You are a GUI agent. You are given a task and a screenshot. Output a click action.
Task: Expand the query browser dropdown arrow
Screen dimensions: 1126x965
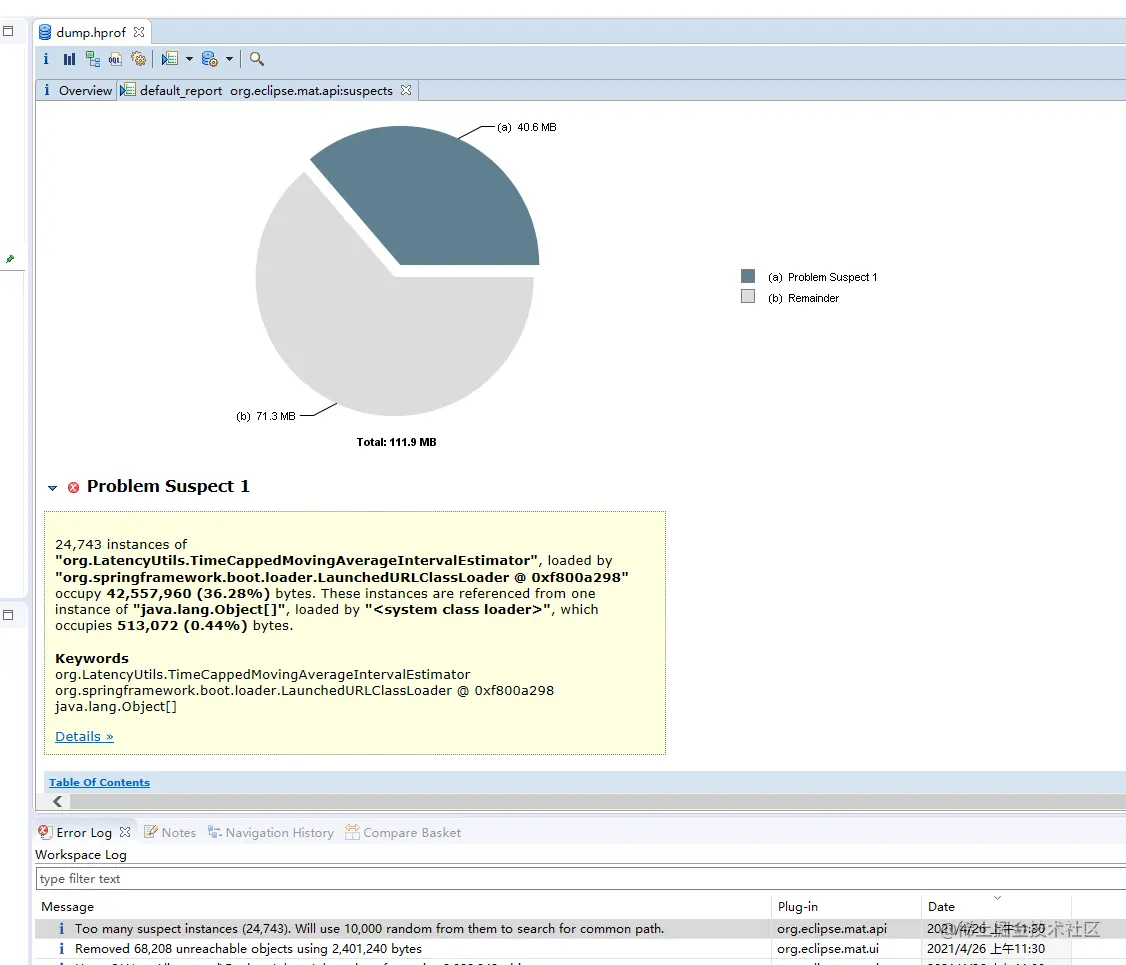tap(229, 59)
